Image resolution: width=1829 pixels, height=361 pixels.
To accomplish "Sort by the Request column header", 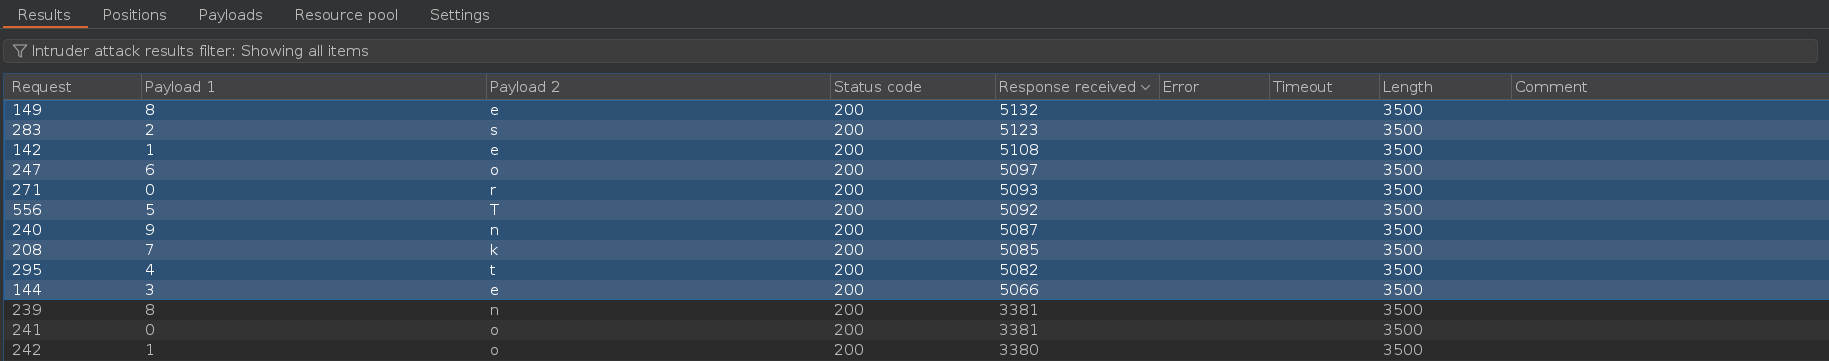I will tap(72, 87).
